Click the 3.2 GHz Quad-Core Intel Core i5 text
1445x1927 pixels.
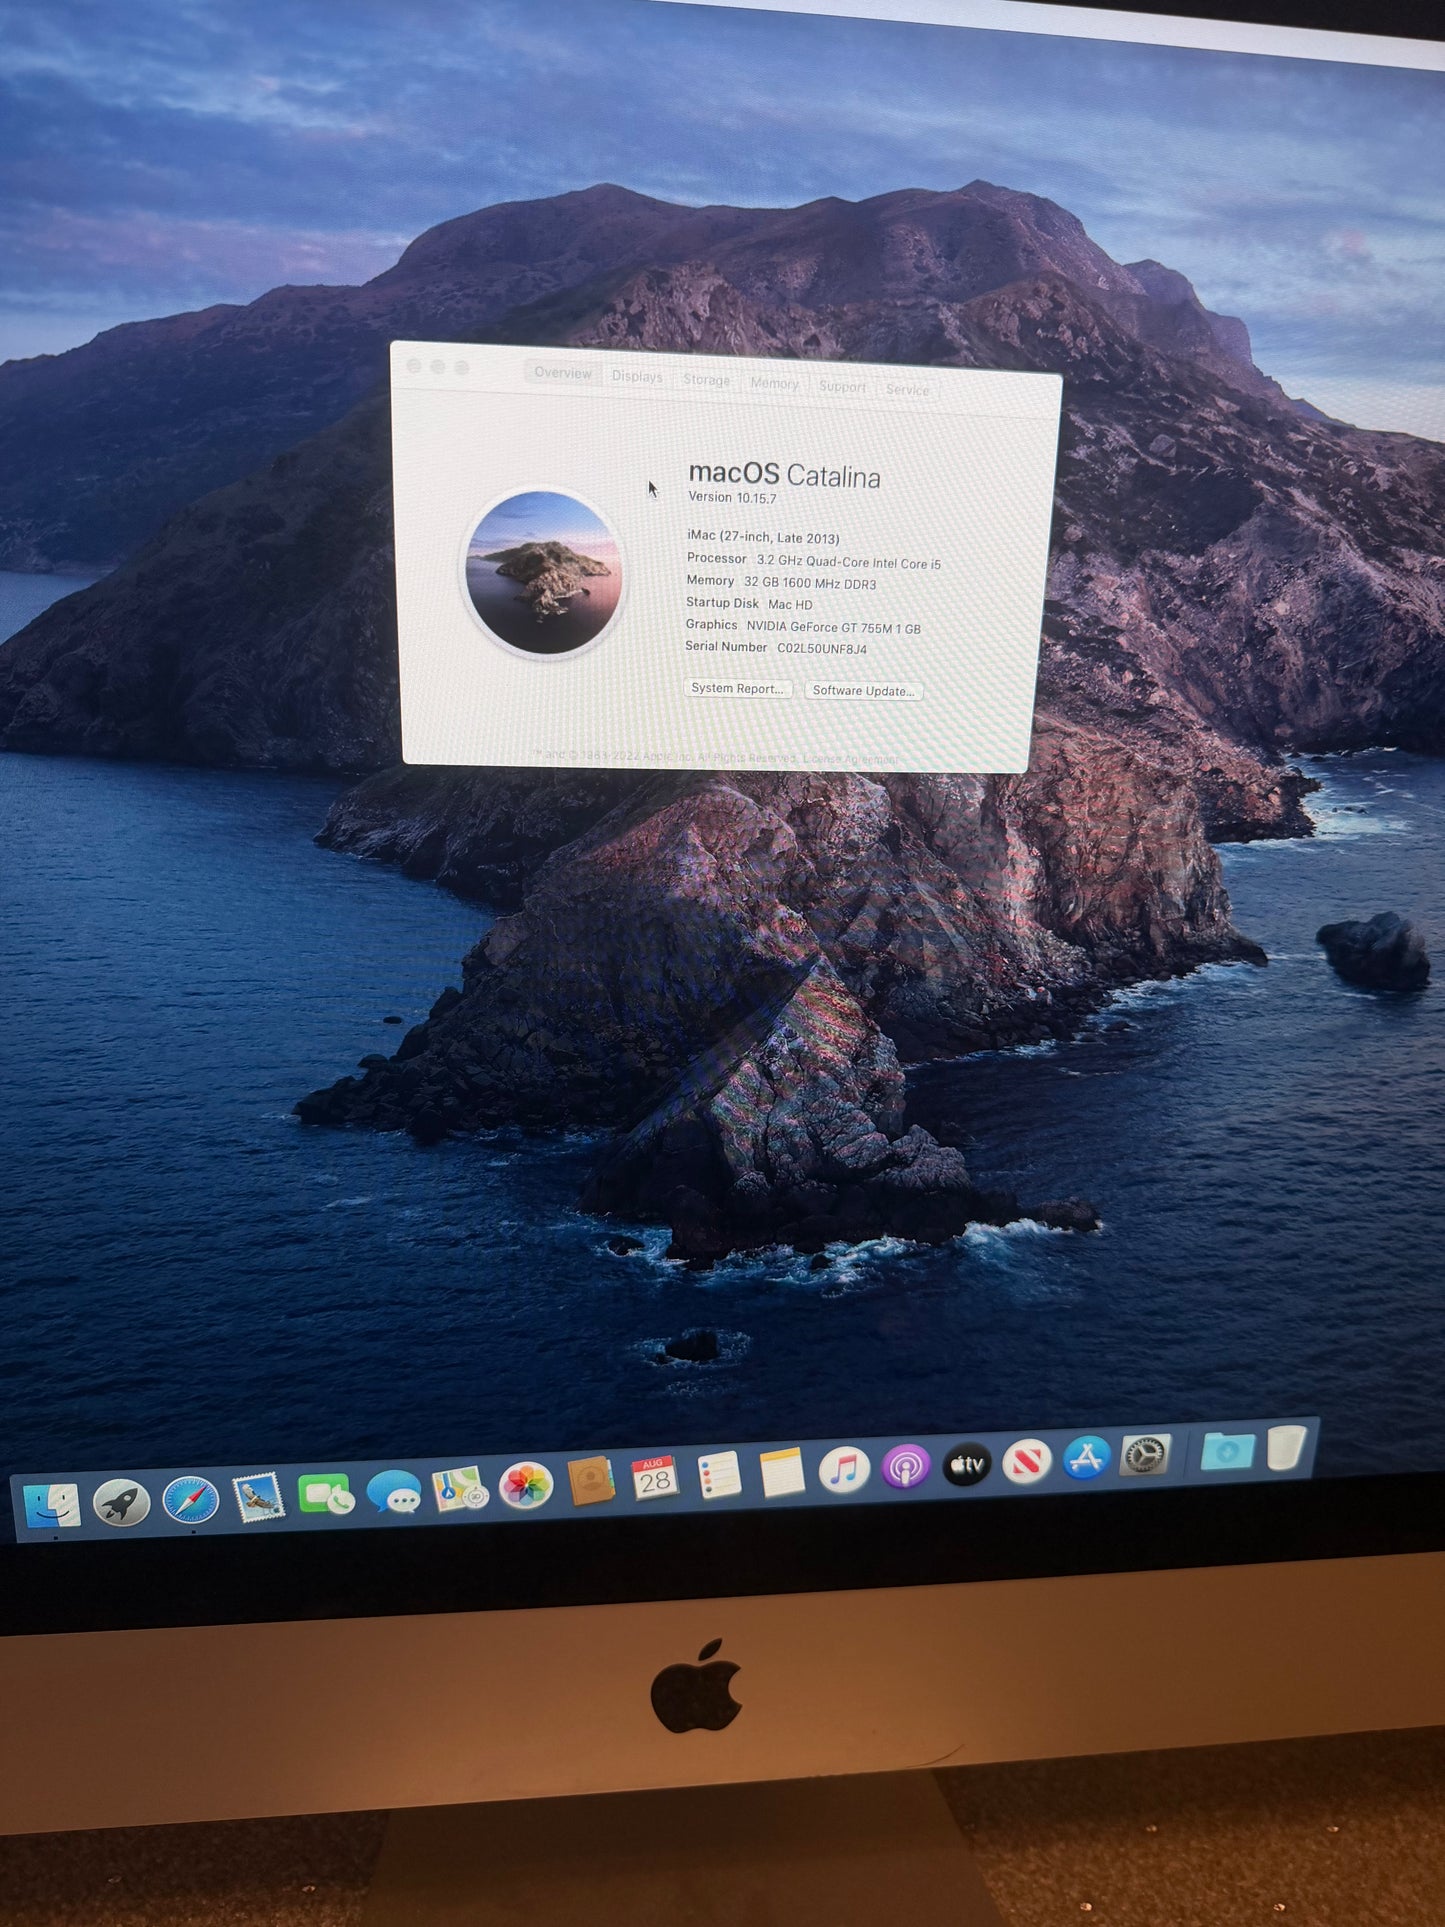click(x=848, y=562)
